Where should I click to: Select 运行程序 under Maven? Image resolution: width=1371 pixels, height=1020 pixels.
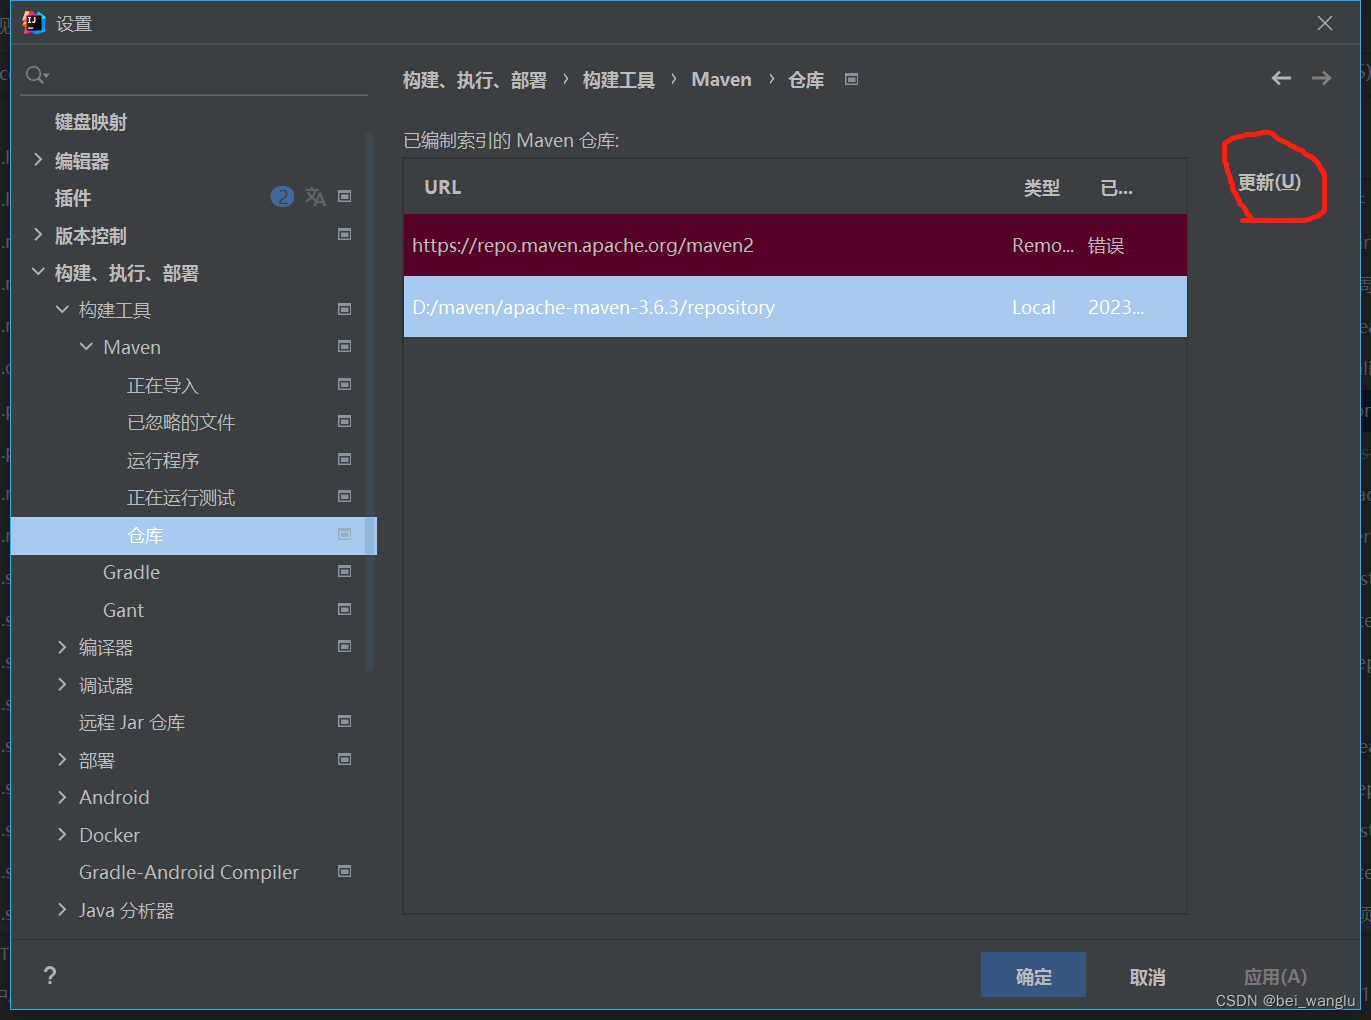pyautogui.click(x=163, y=461)
